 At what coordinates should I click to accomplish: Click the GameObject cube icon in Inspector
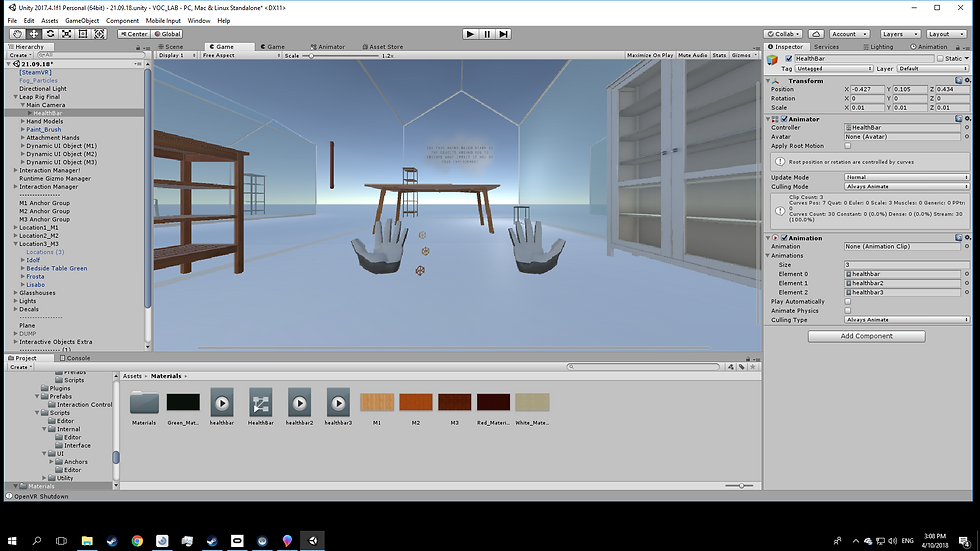click(773, 59)
